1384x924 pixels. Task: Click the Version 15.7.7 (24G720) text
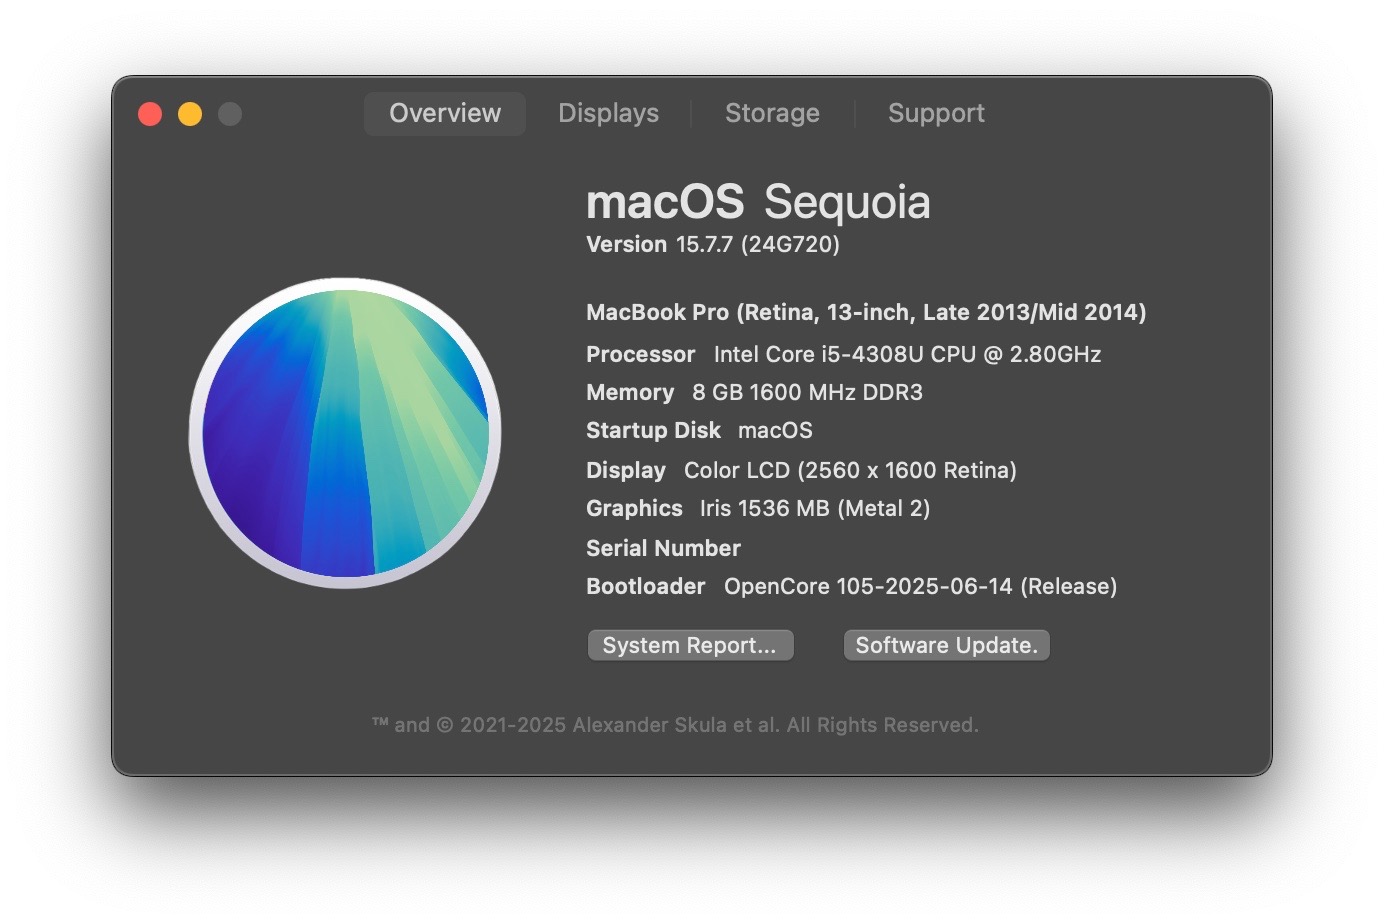tap(713, 245)
